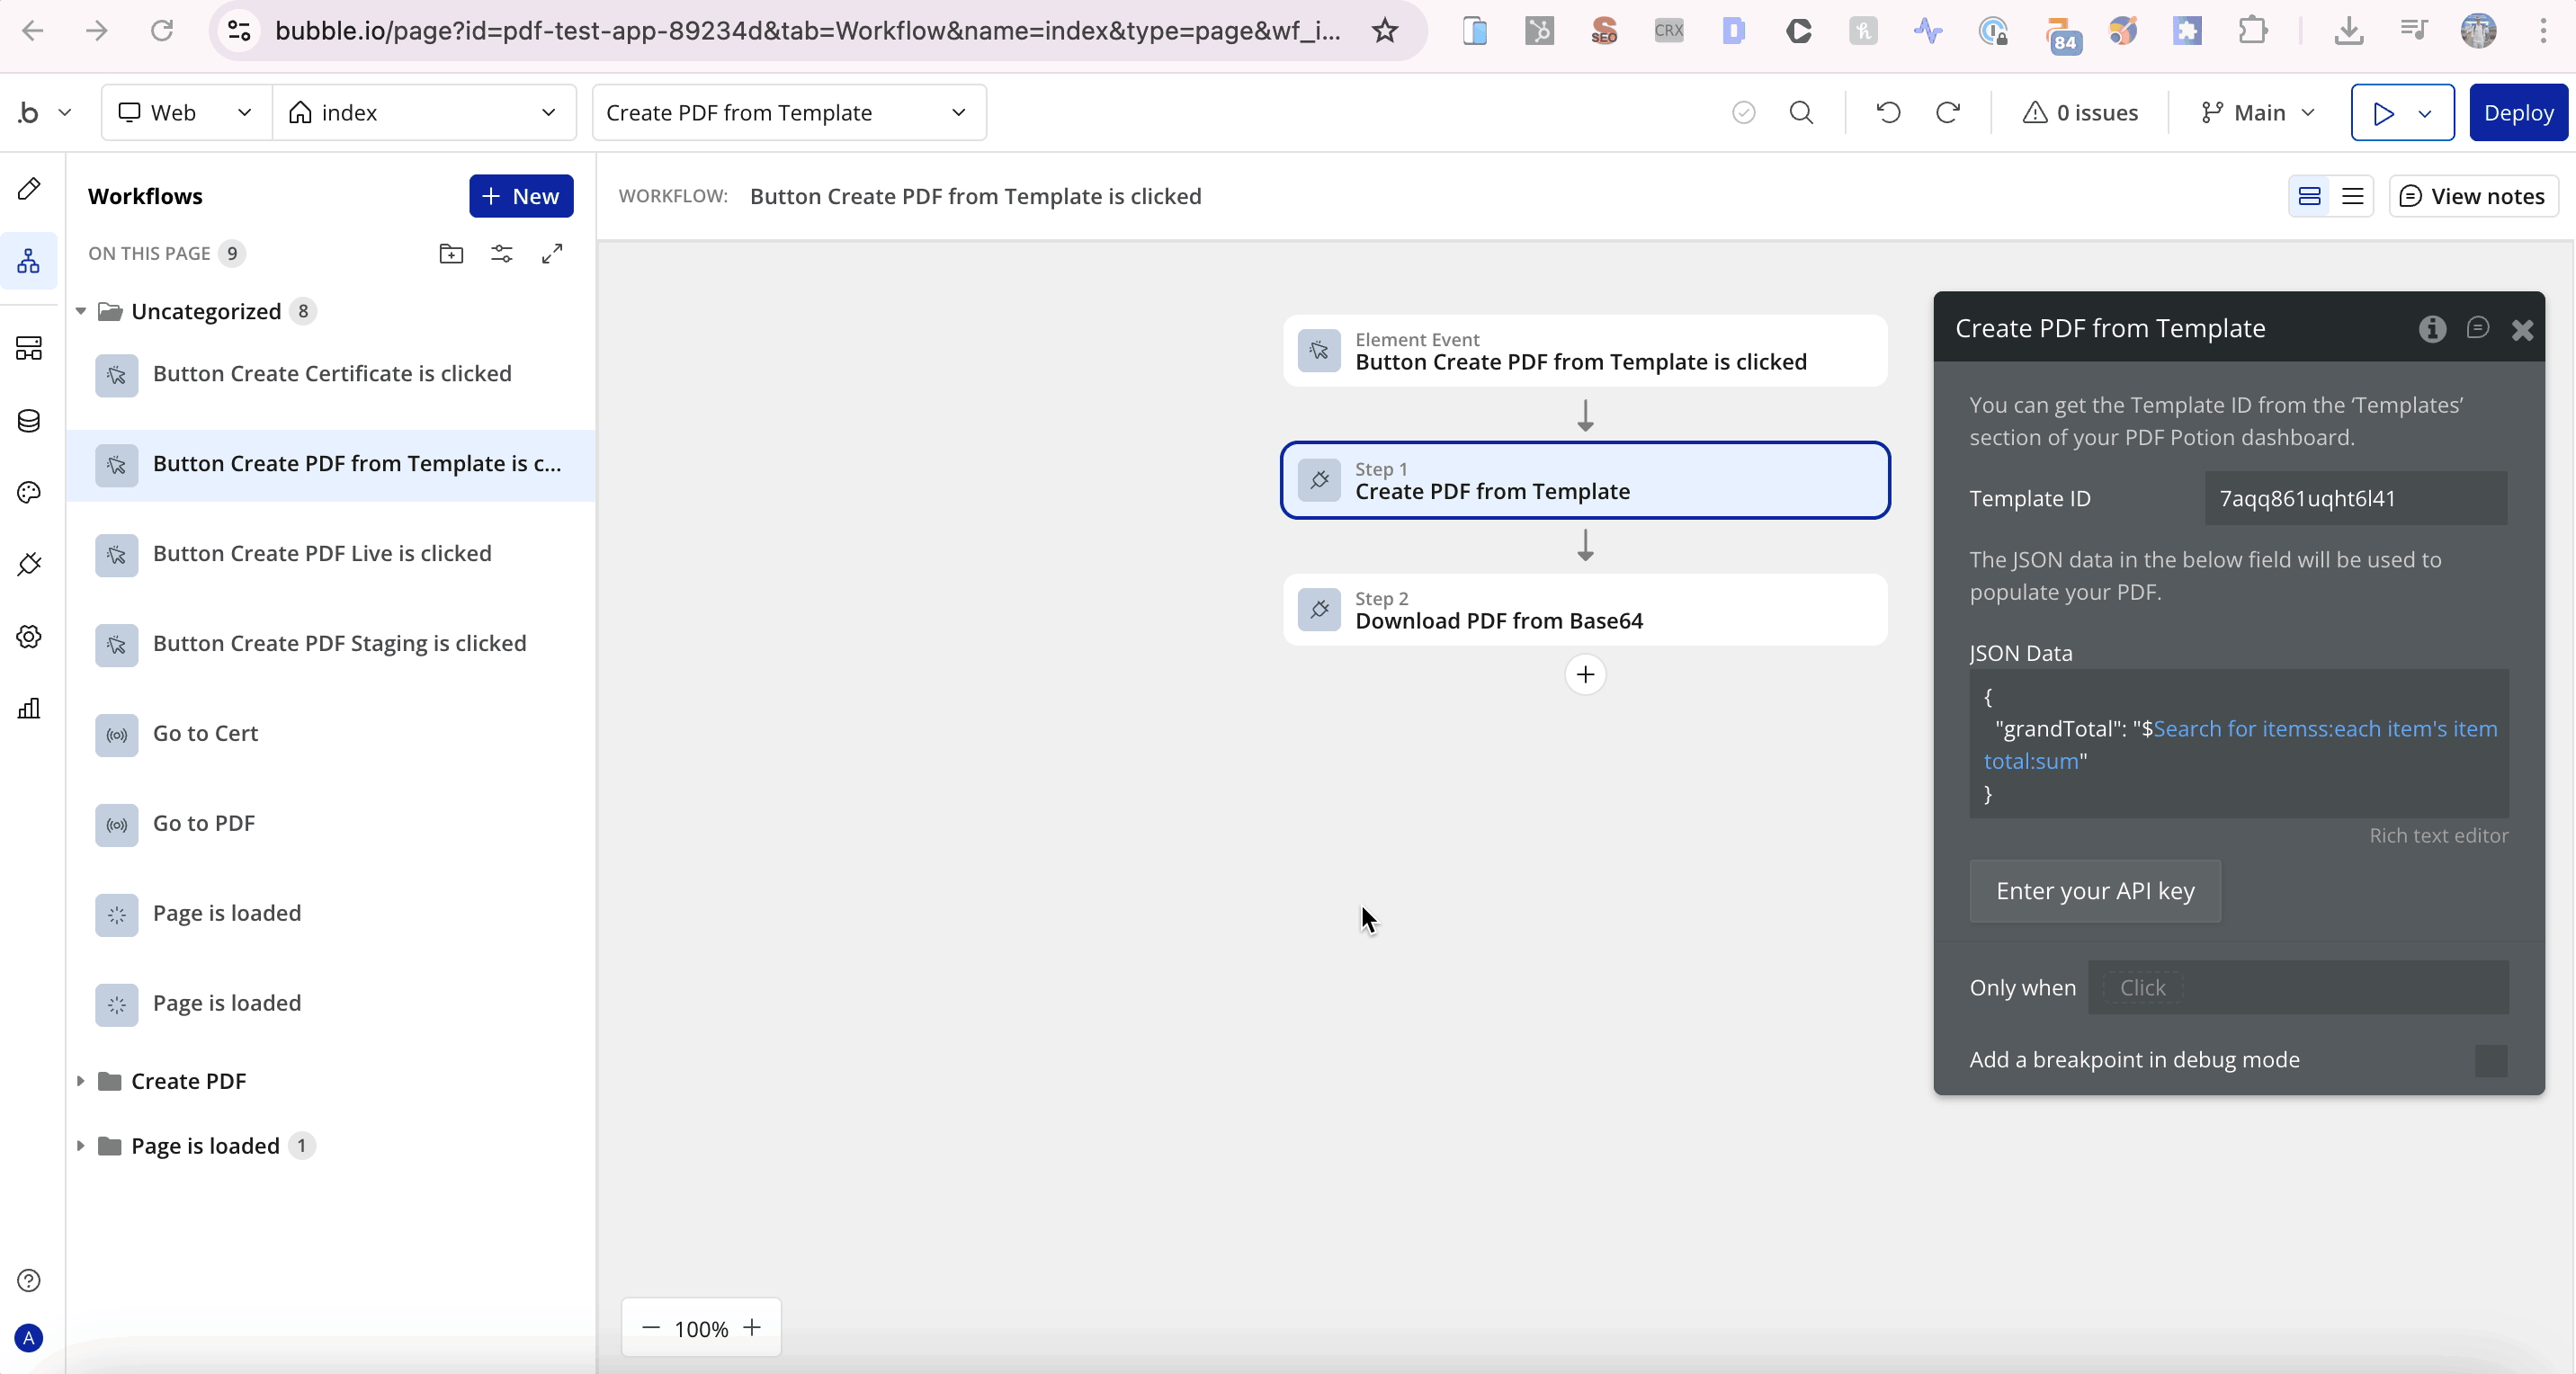
Task: Click the Deploy button
Action: [x=2517, y=113]
